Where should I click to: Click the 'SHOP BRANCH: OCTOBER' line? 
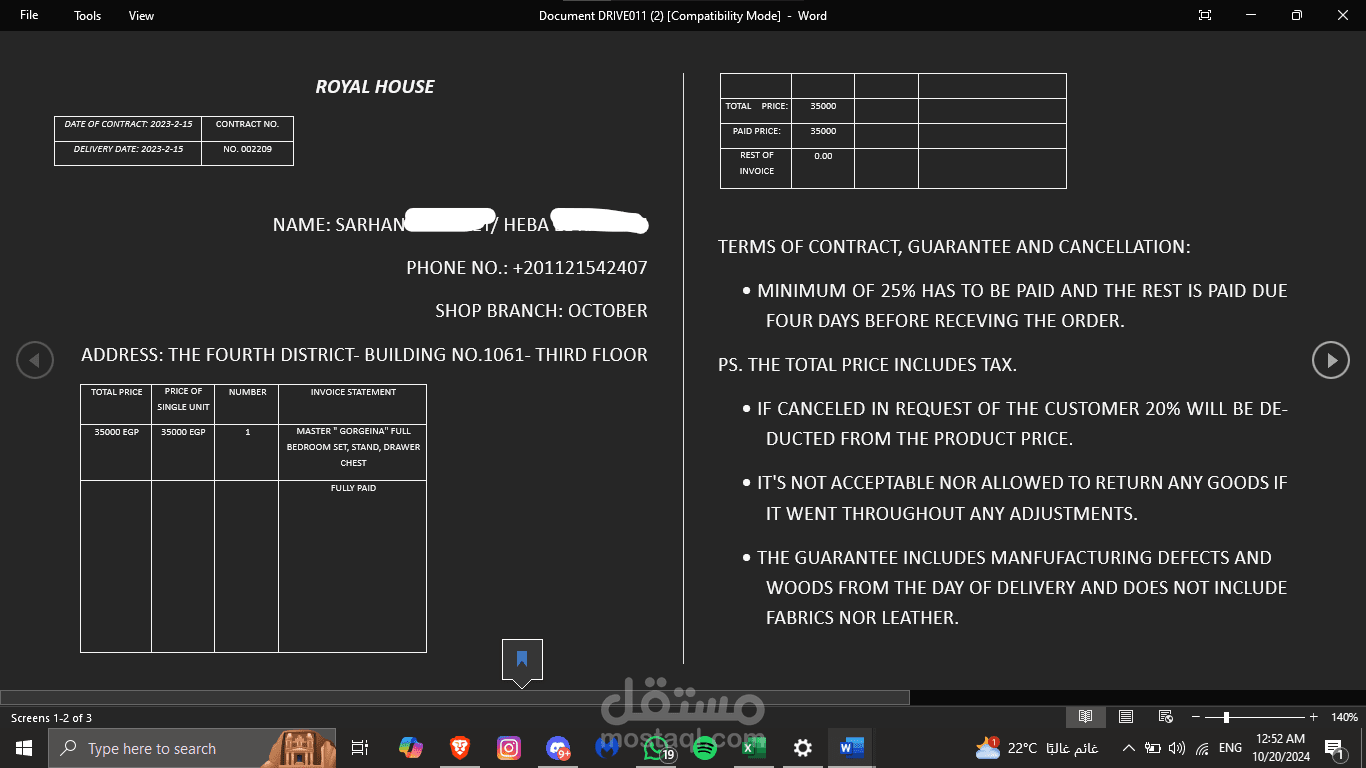tap(541, 311)
